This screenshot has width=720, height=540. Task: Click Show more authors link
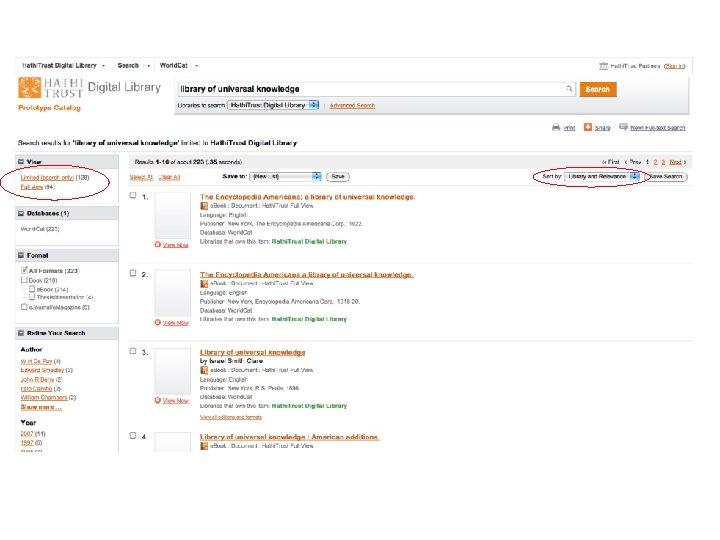pyautogui.click(x=41, y=407)
